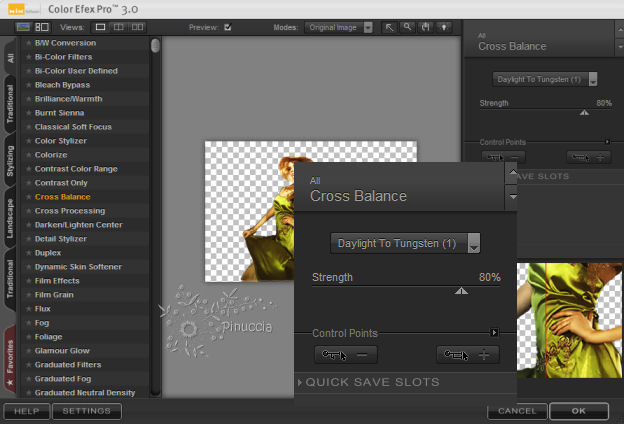Expand Control Points triangle in enlarged panel
This screenshot has height=424, width=624.
(x=494, y=332)
